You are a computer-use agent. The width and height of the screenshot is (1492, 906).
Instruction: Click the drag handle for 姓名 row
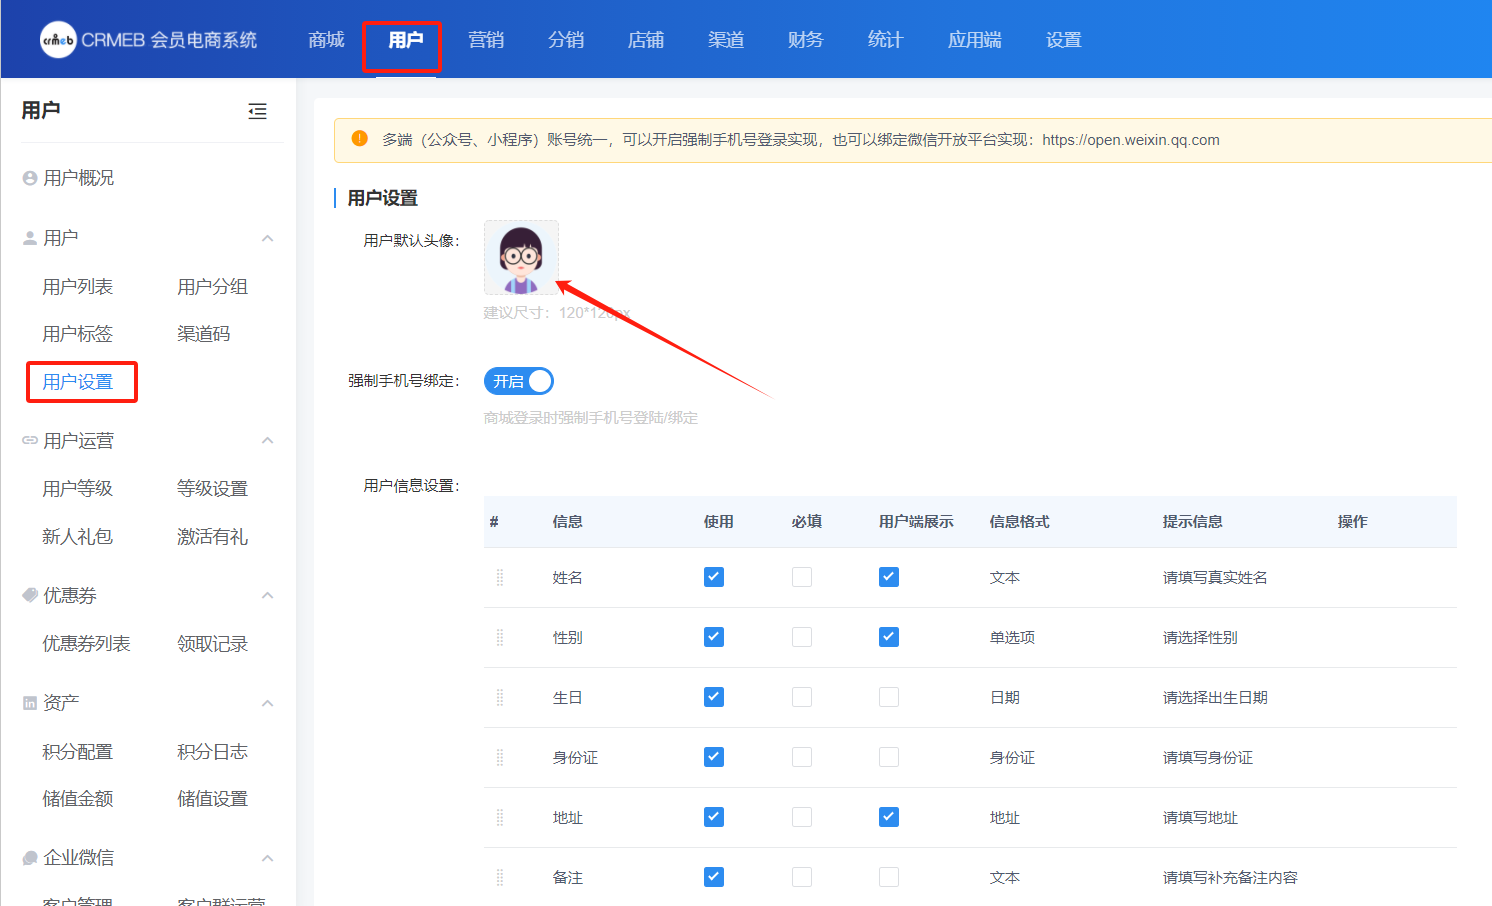pos(500,578)
